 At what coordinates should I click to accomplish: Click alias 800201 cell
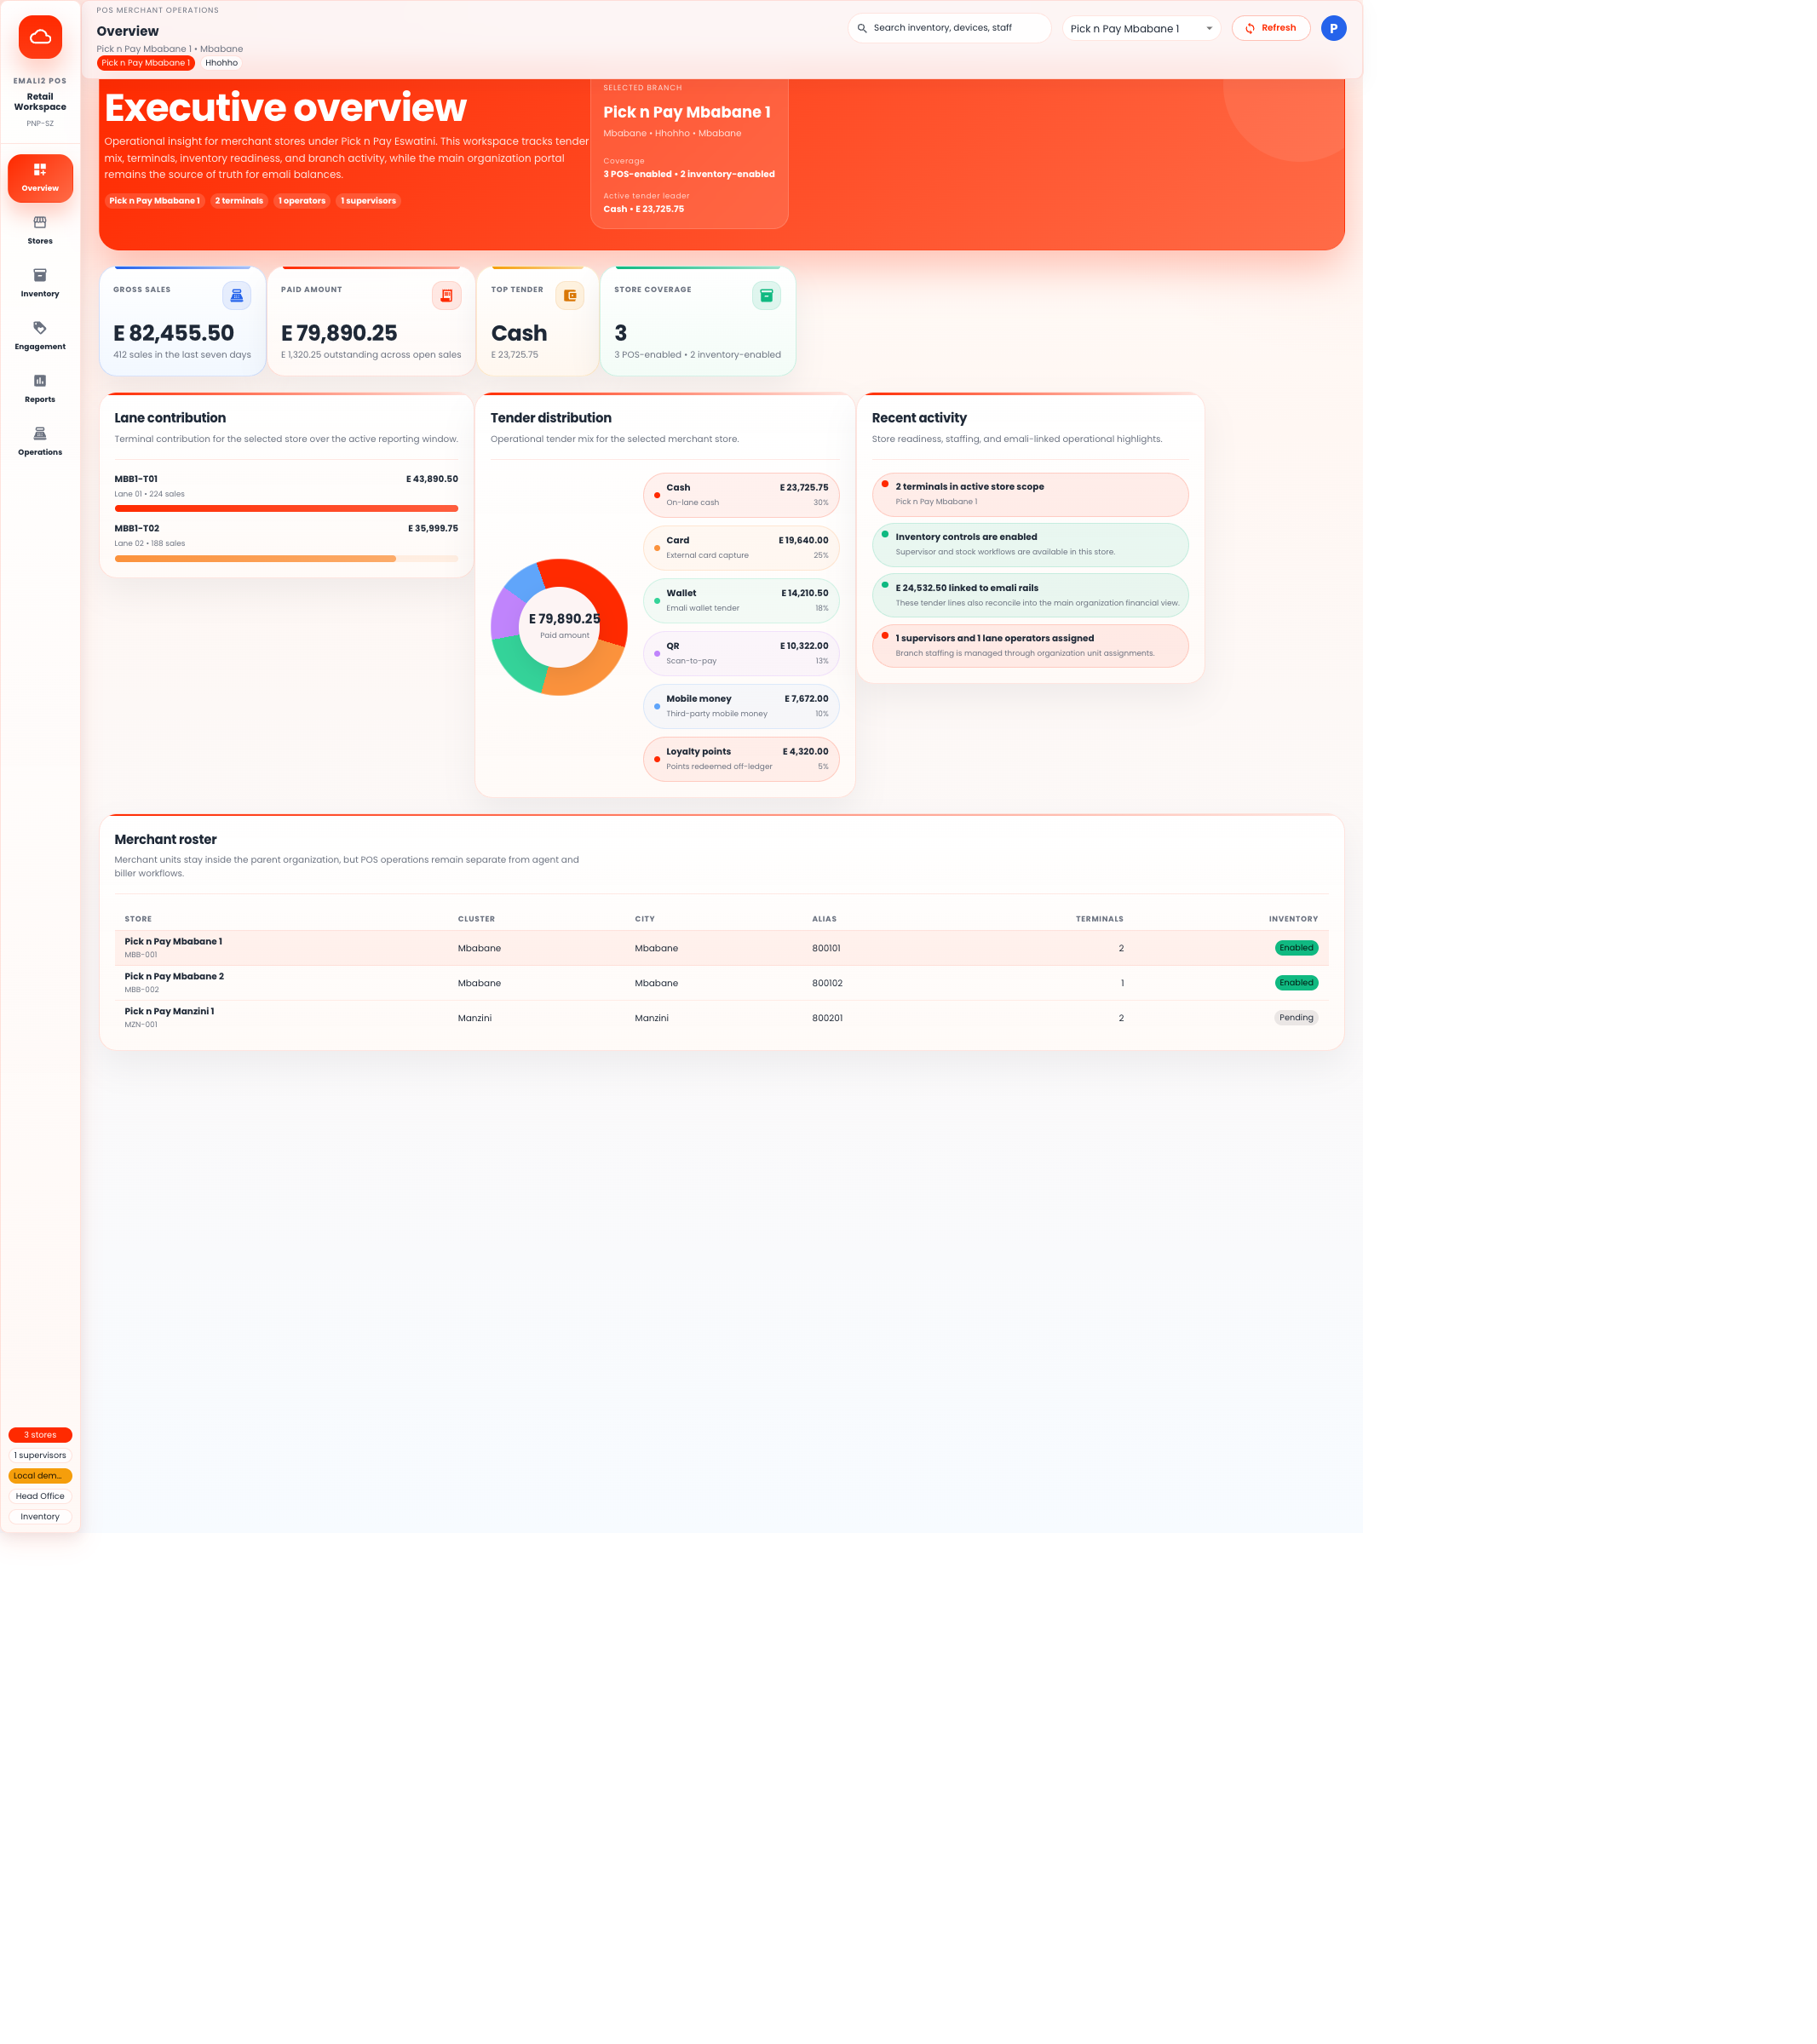[x=827, y=1018]
